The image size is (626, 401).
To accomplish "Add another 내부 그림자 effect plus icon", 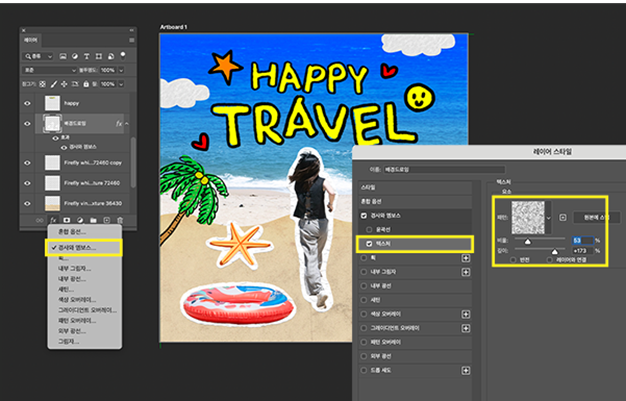I will 466,272.
